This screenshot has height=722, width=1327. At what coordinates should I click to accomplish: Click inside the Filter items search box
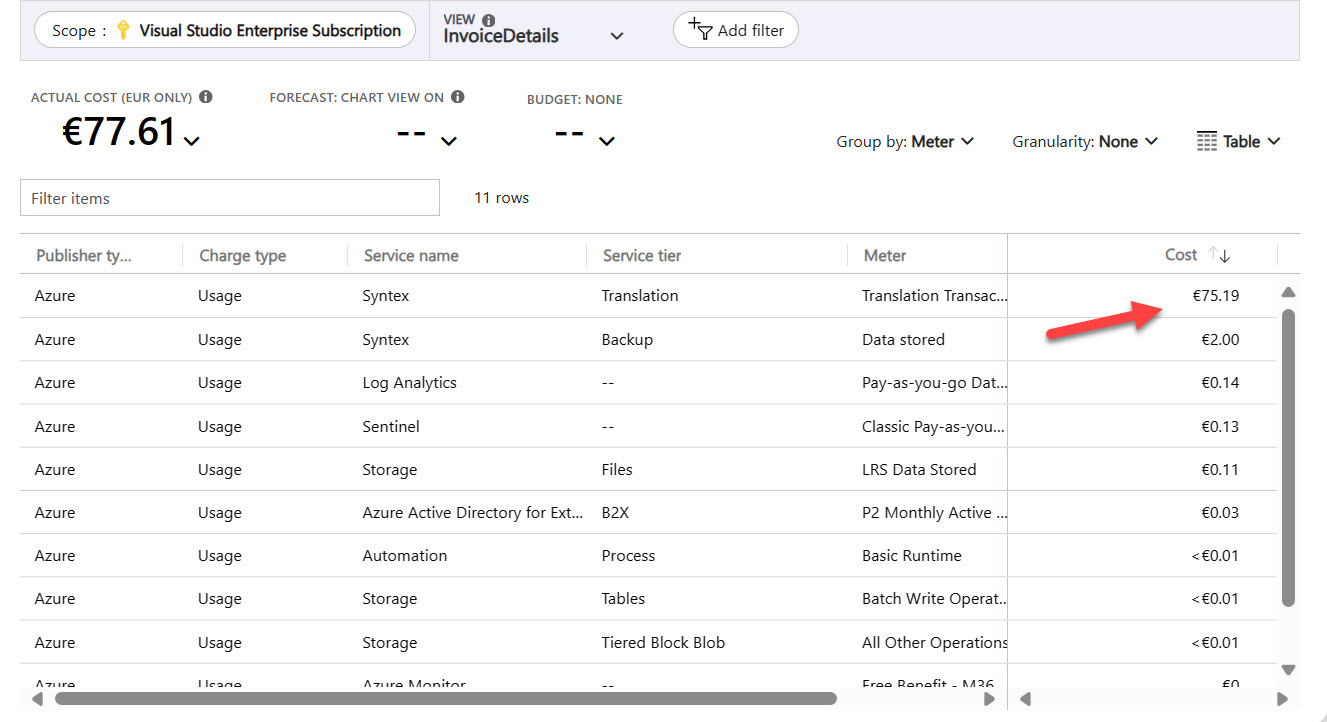click(x=229, y=197)
